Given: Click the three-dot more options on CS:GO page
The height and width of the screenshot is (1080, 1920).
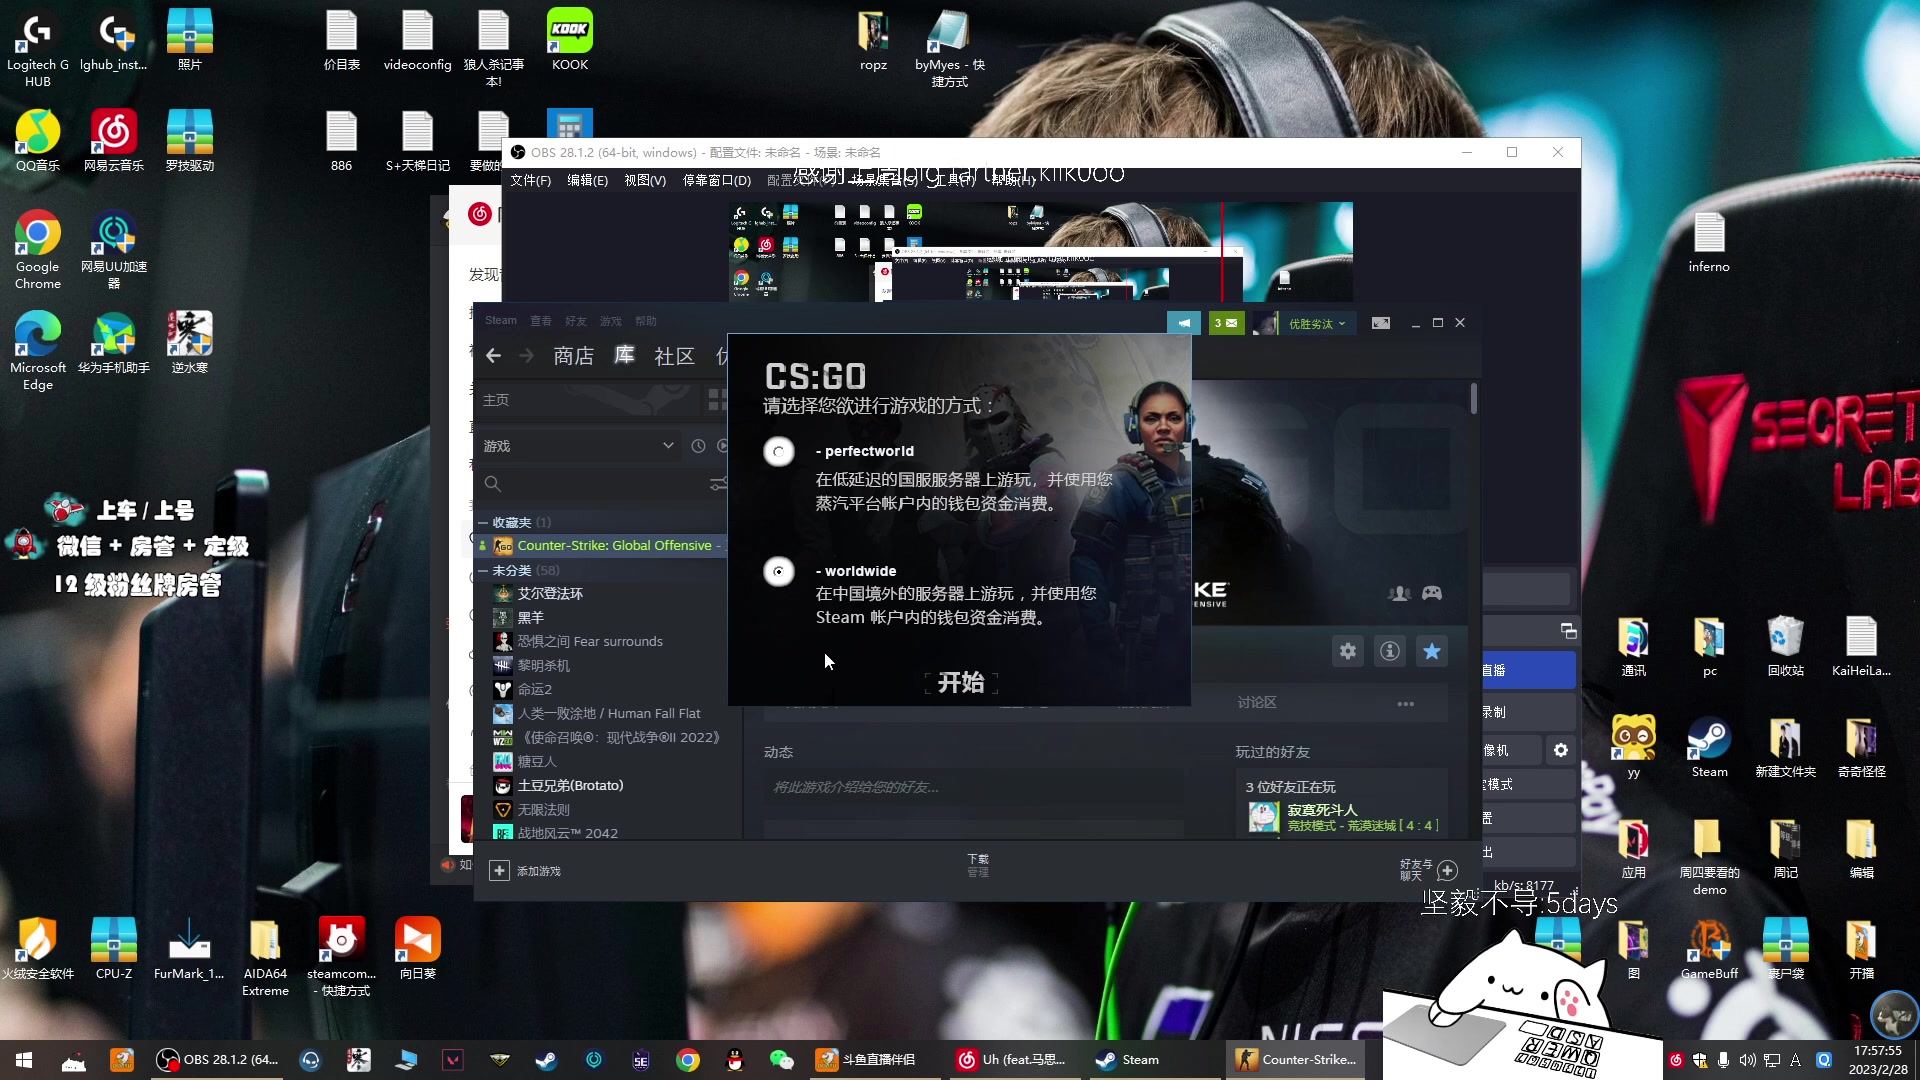Looking at the screenshot, I should click(1406, 704).
